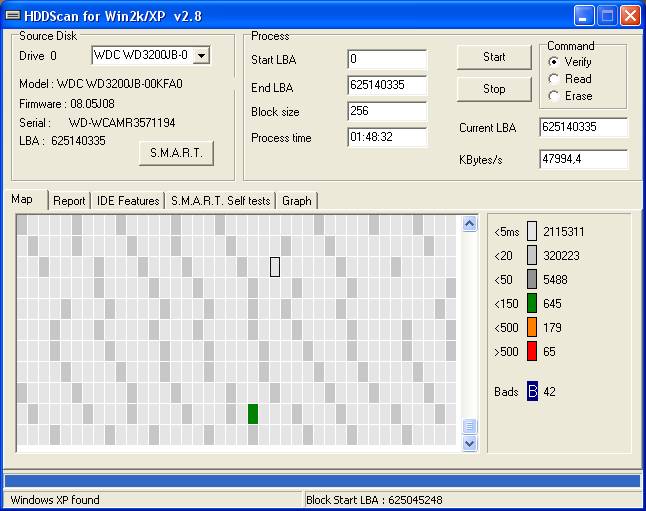Click the Model WDC WD3200JB-00KFA0 text
This screenshot has height=511, width=646.
point(101,84)
